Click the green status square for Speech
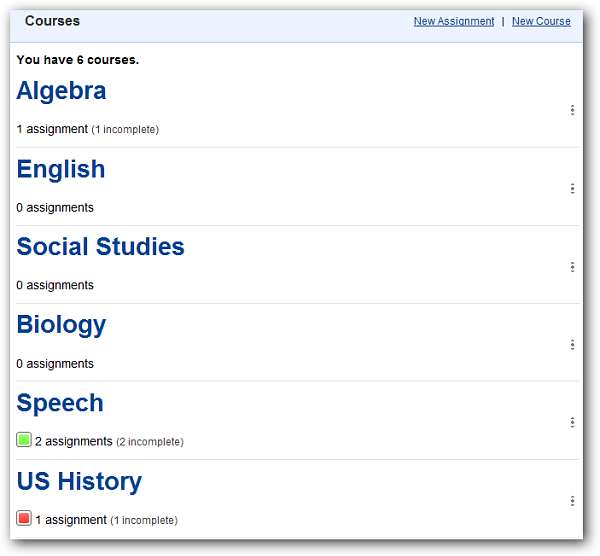 [x=24, y=440]
